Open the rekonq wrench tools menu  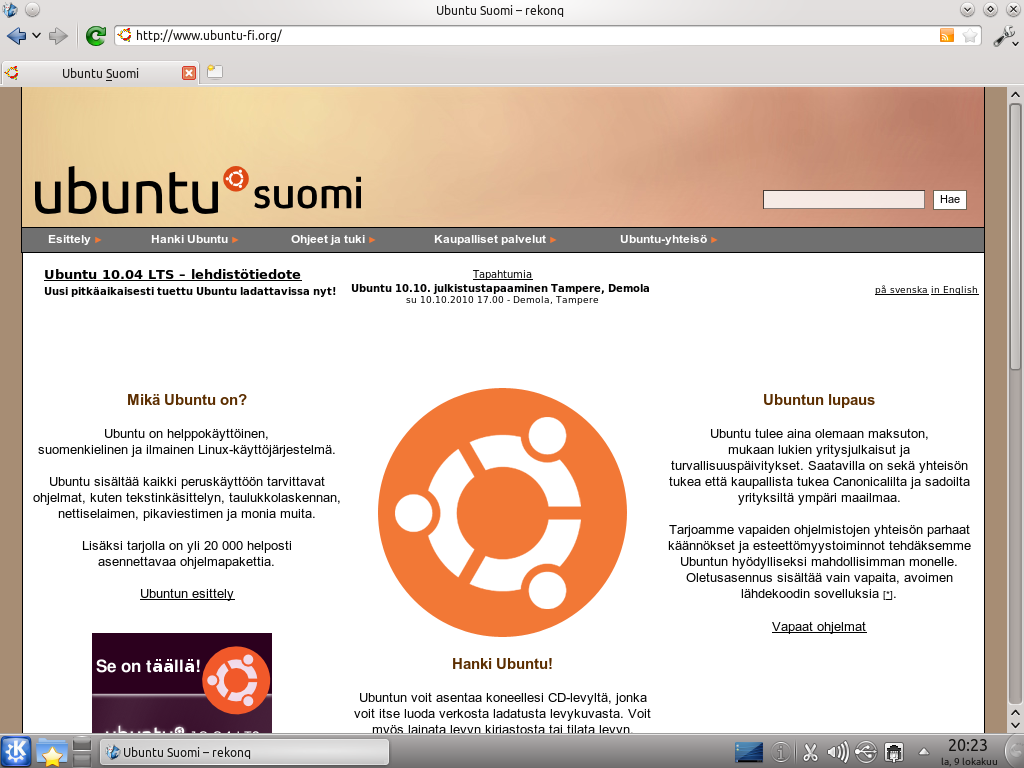click(1004, 36)
